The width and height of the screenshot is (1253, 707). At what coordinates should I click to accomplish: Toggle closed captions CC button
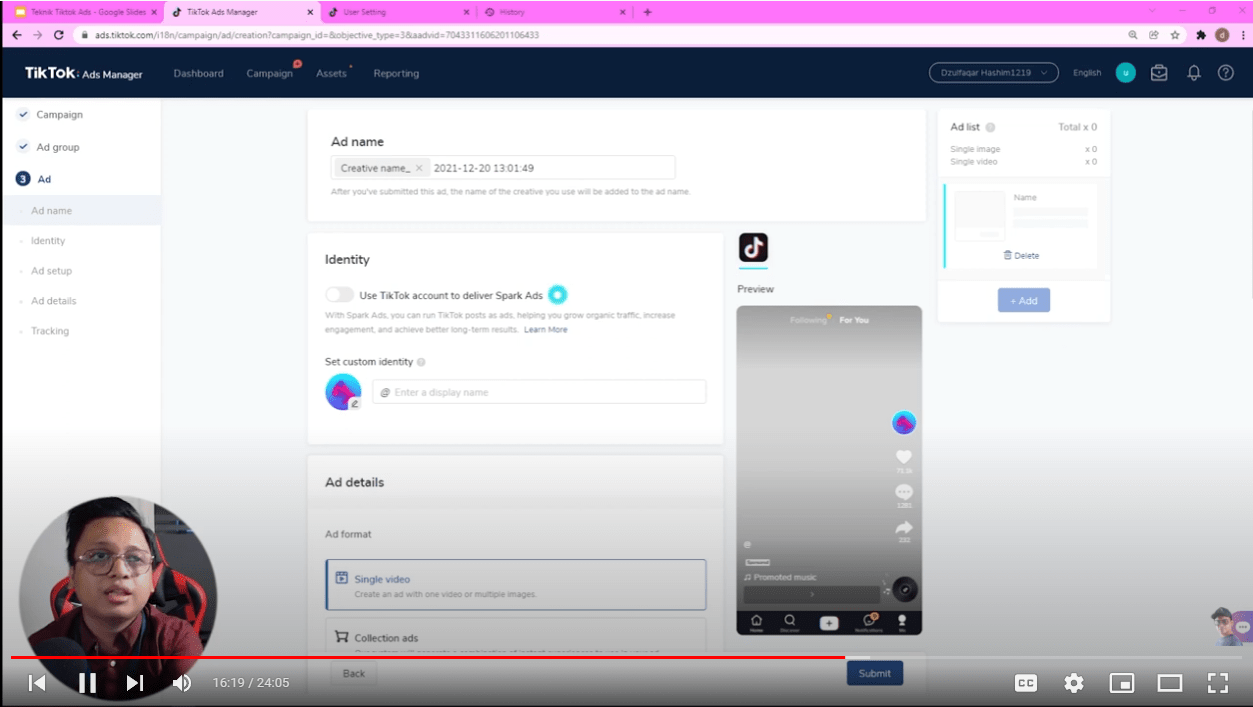[1025, 683]
